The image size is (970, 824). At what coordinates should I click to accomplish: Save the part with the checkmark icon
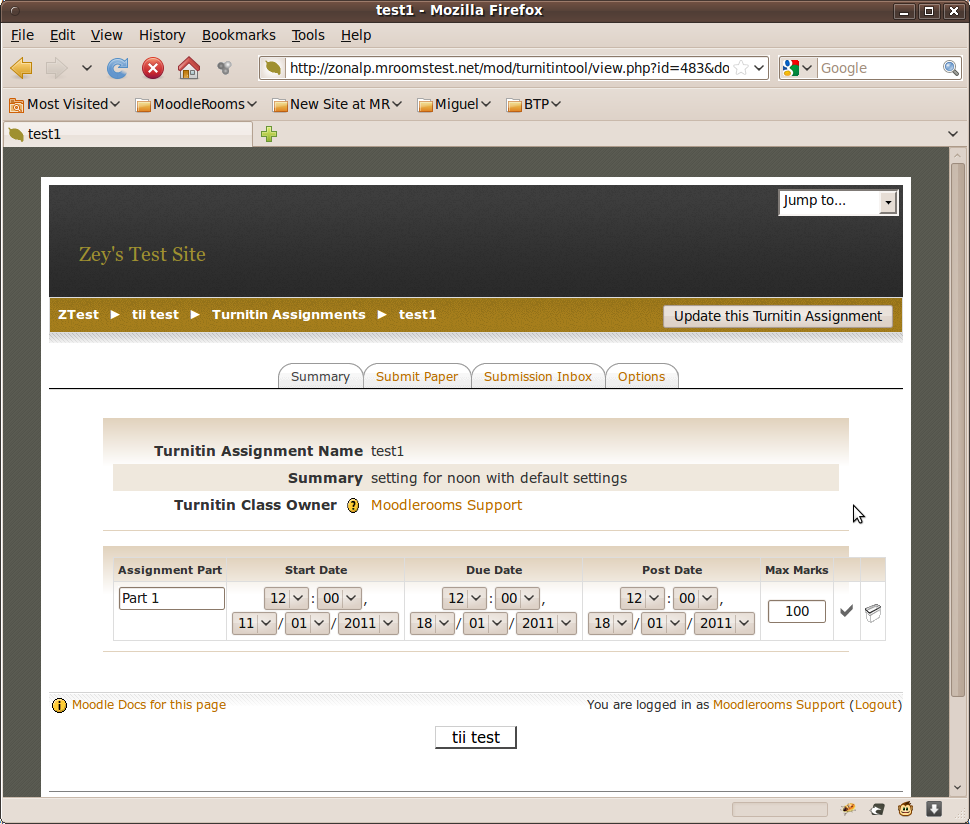point(846,611)
